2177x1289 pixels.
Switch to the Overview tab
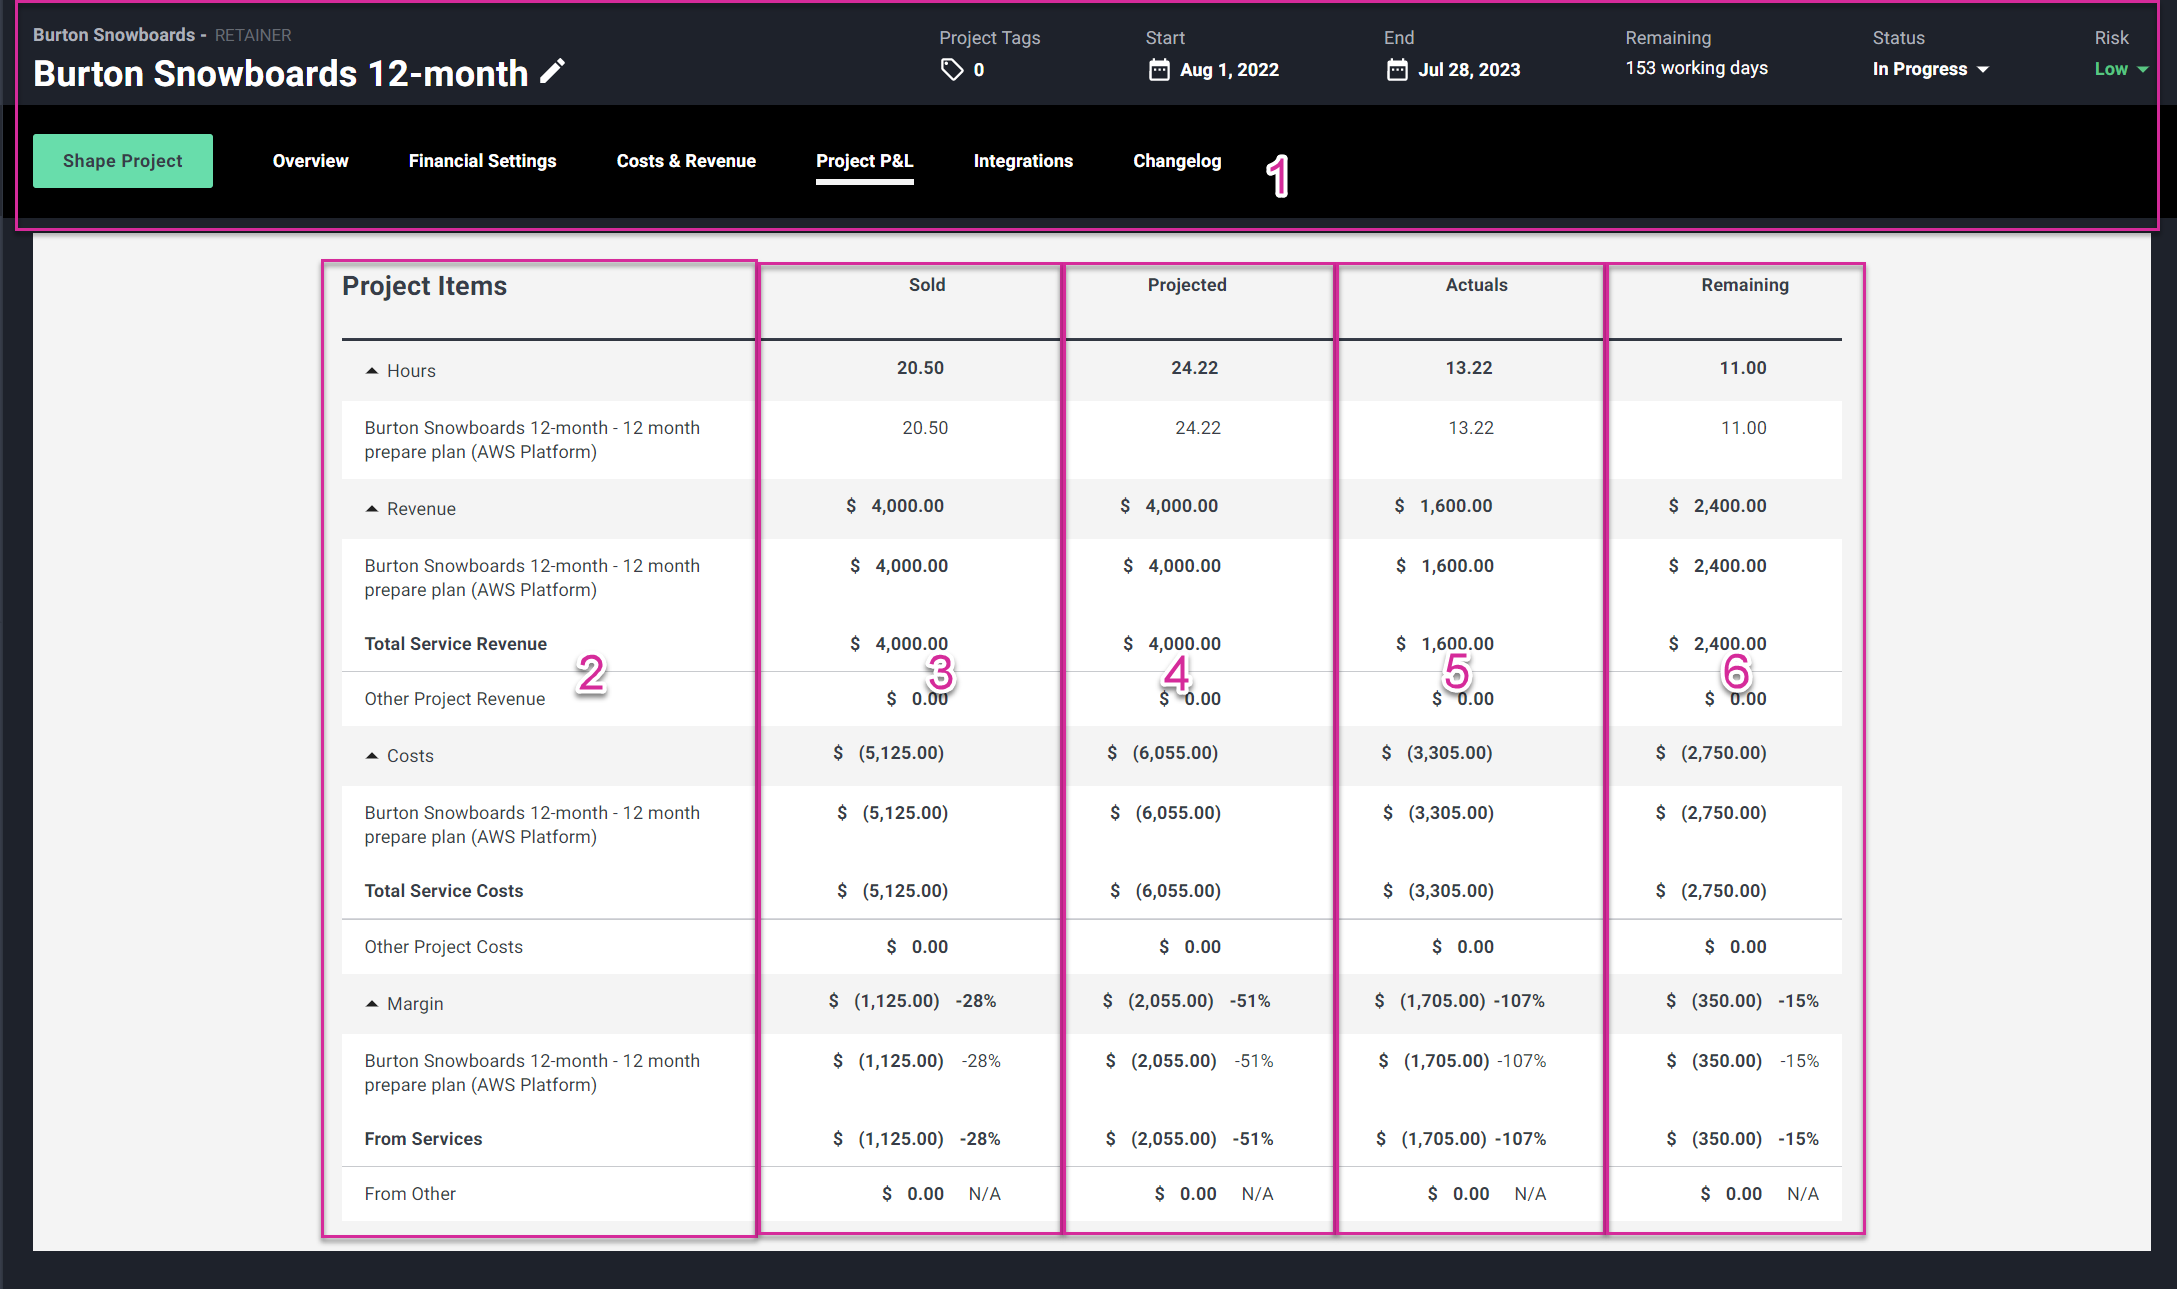click(x=310, y=161)
